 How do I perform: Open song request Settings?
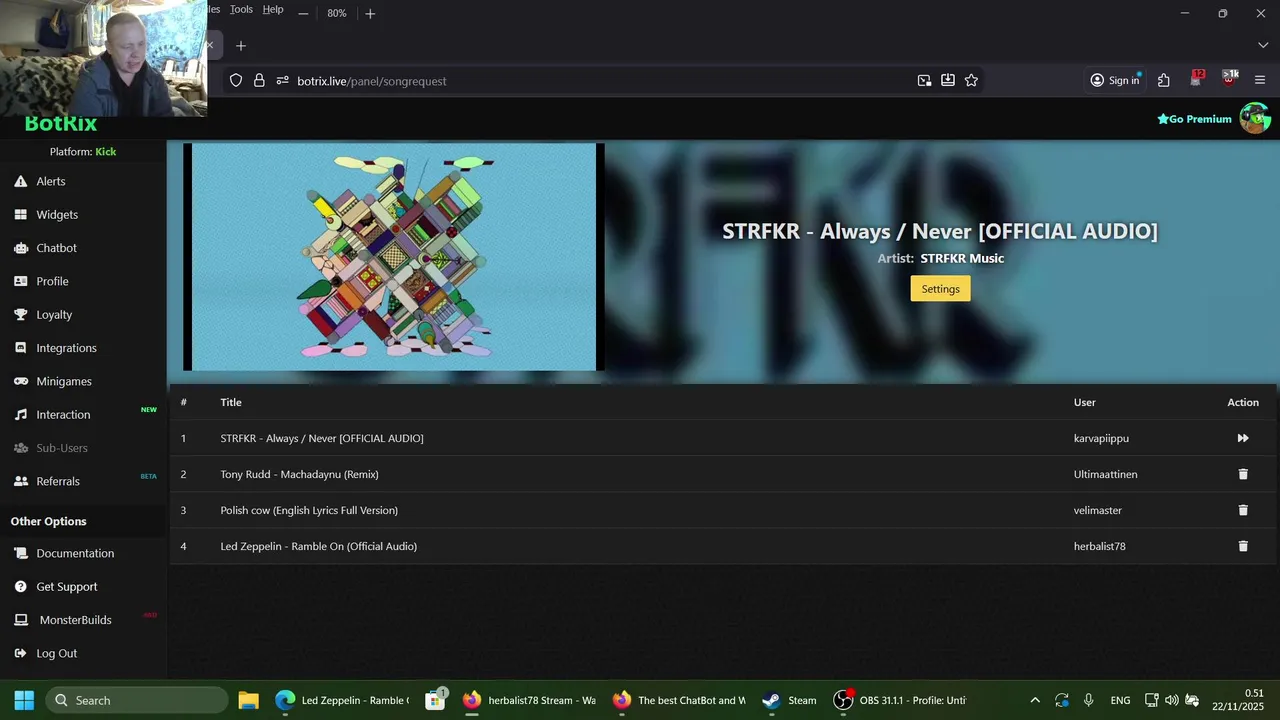click(x=940, y=289)
